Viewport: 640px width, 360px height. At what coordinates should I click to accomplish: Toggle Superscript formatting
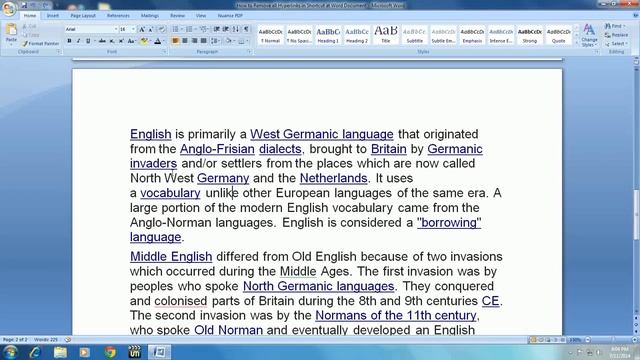coord(121,41)
